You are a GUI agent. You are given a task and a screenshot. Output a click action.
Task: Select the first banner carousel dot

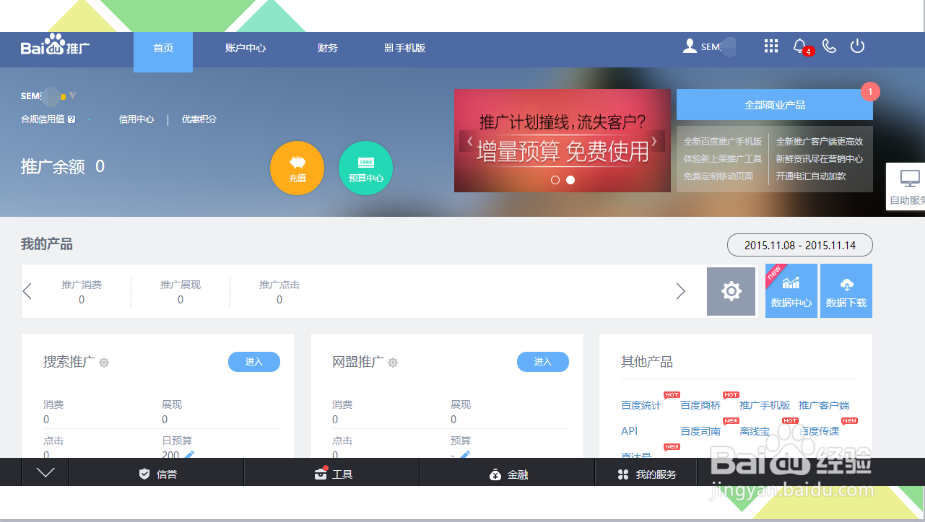(555, 180)
